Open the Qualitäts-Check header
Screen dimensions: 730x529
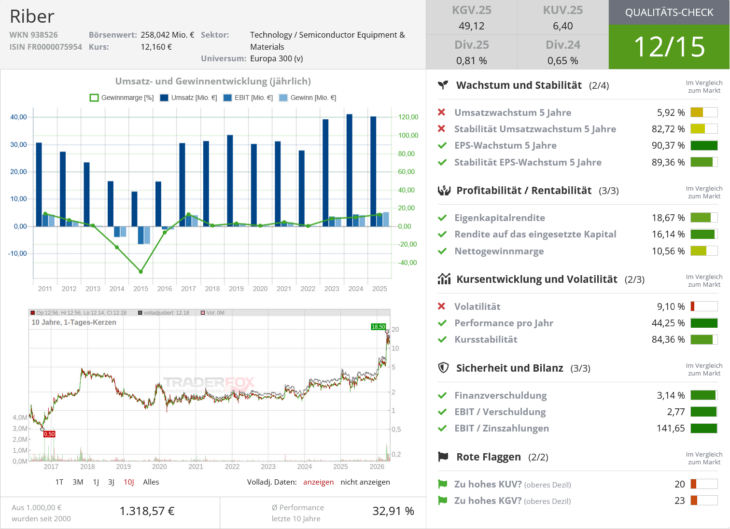(x=669, y=13)
